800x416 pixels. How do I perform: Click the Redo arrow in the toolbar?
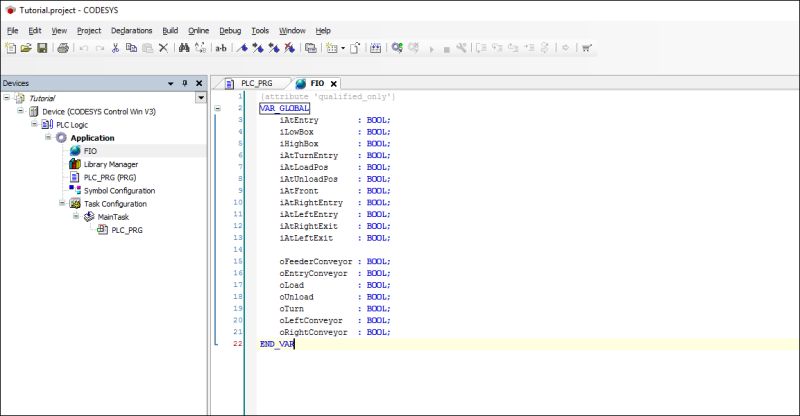pyautogui.click(x=99, y=48)
